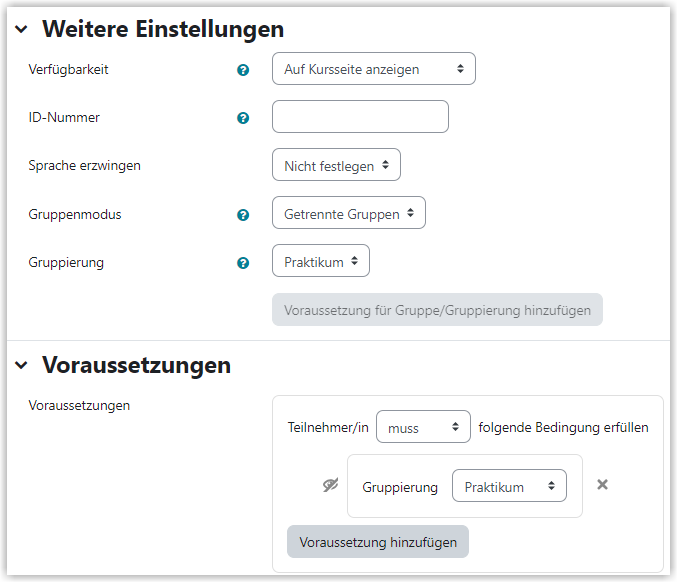
Task: Click the ID-Nummer text field
Action: [x=360, y=117]
